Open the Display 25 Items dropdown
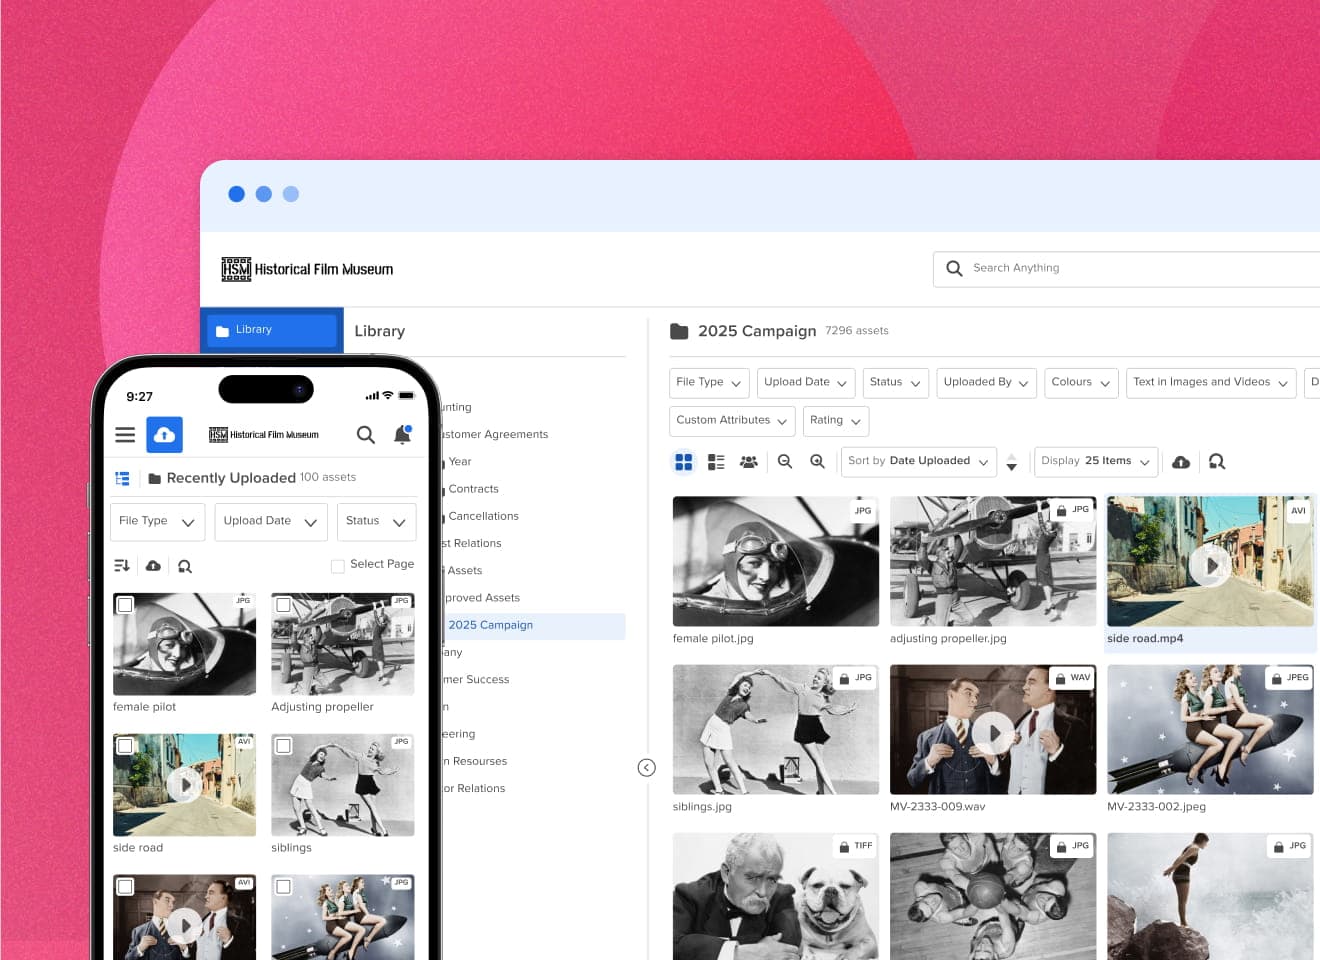The height and width of the screenshot is (960, 1320). tap(1095, 461)
